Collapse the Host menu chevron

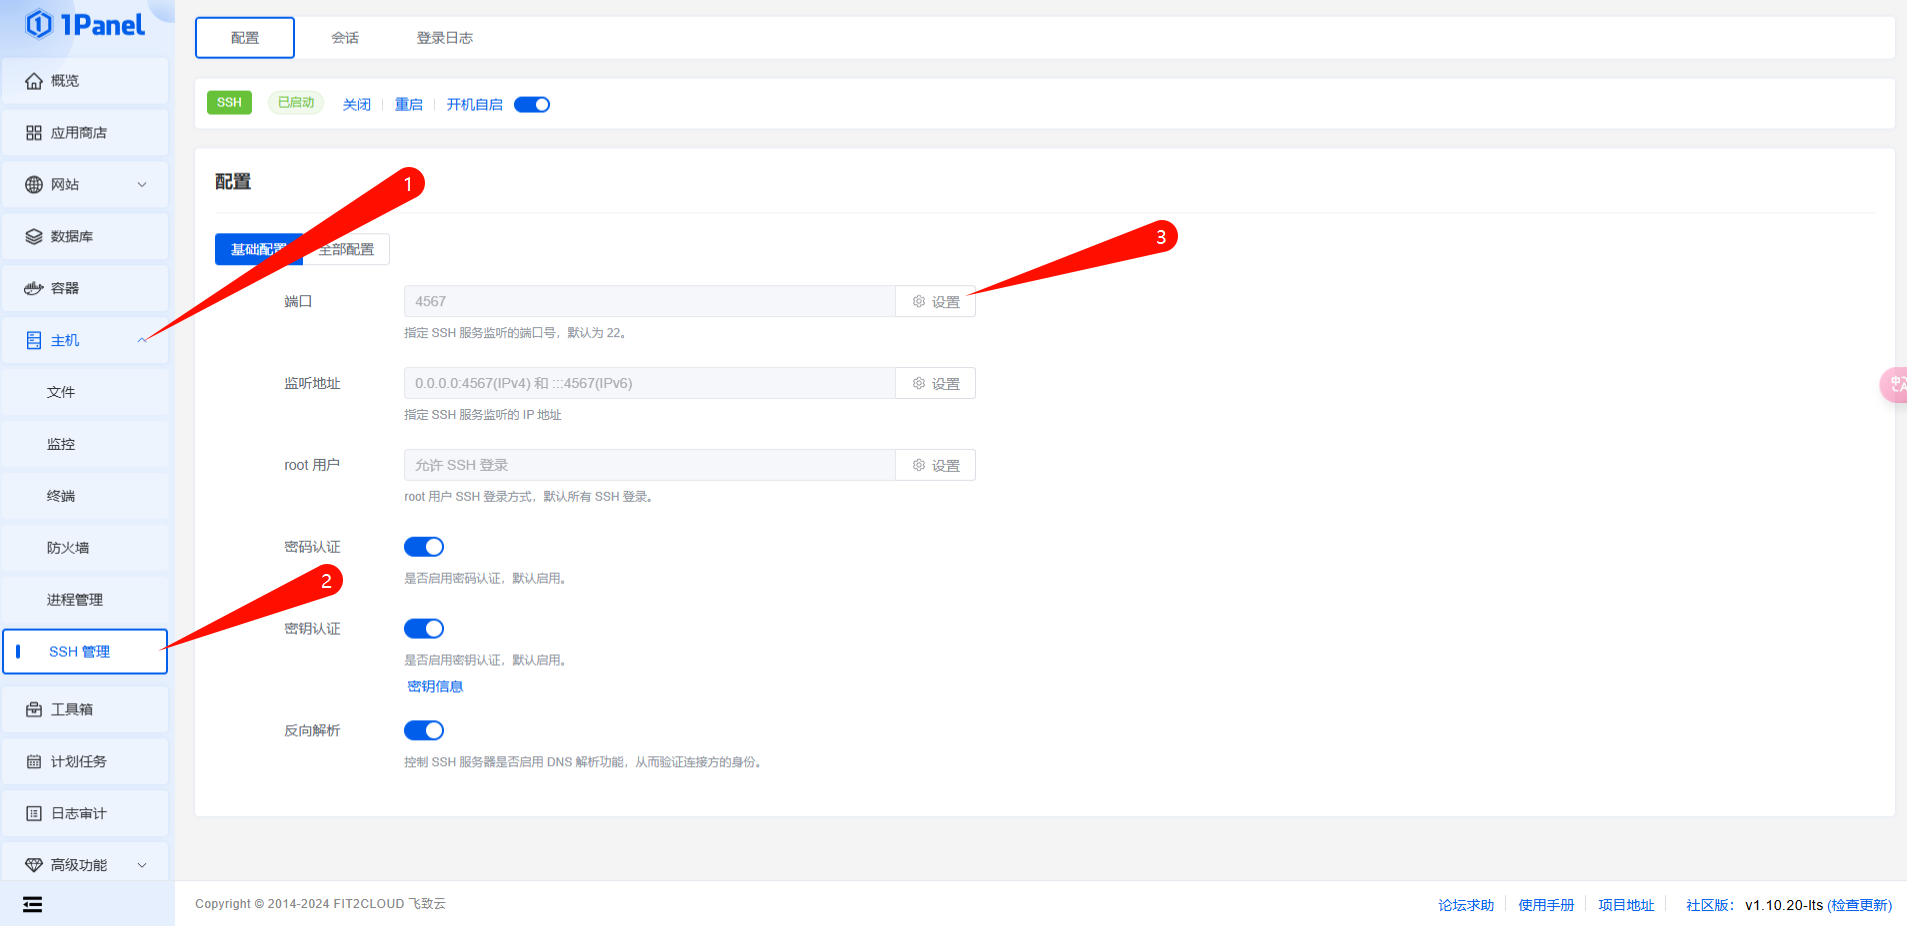click(x=142, y=341)
